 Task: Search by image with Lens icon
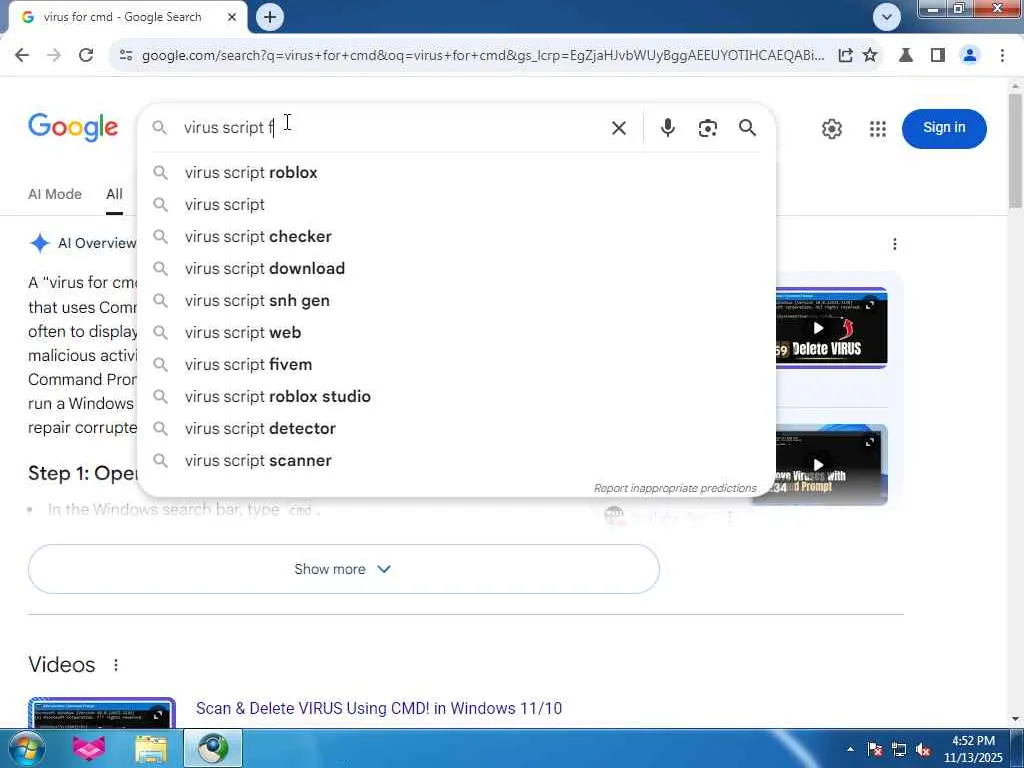(707, 128)
